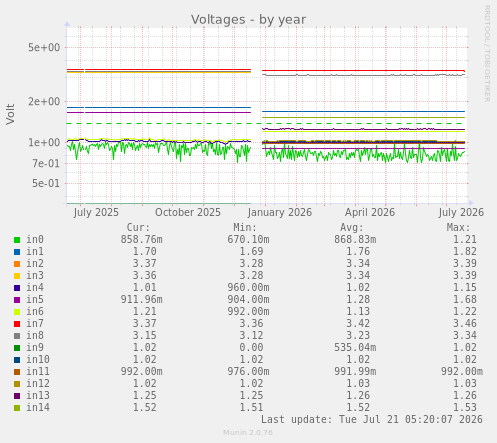Screen dimensions: 497x443
Task: Click the in6 lime legend swatch
Action: [x=17, y=312]
